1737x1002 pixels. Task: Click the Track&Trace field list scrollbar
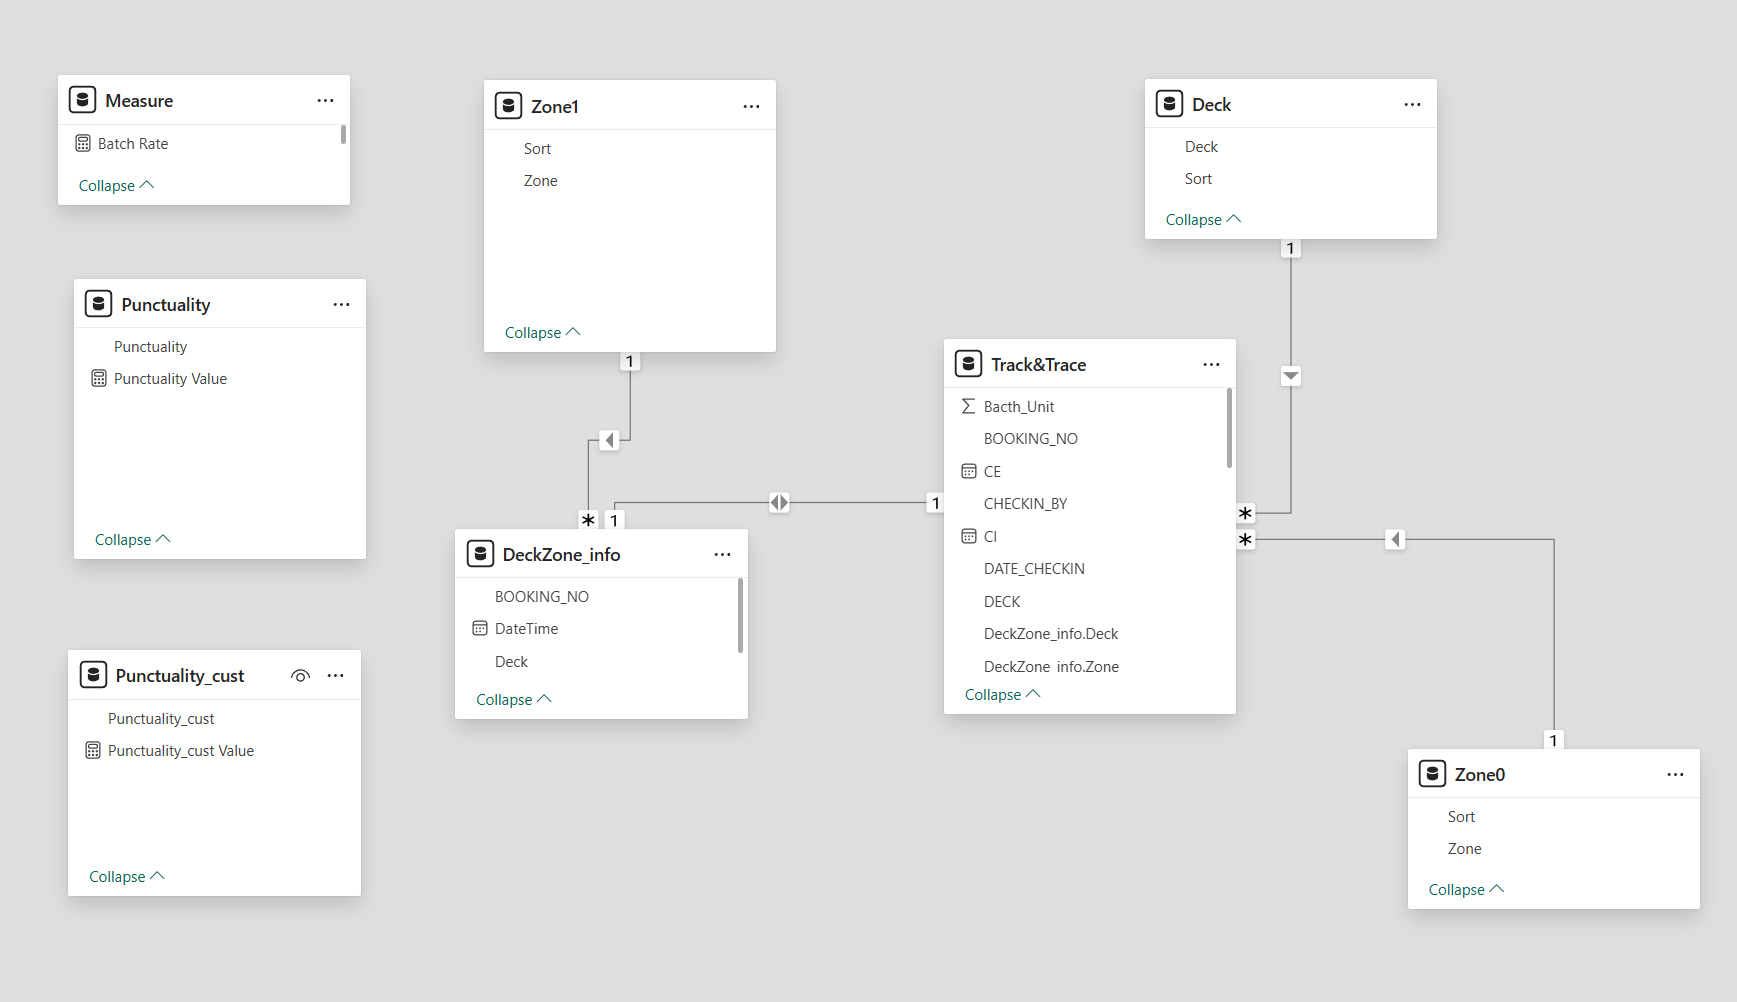click(1229, 430)
